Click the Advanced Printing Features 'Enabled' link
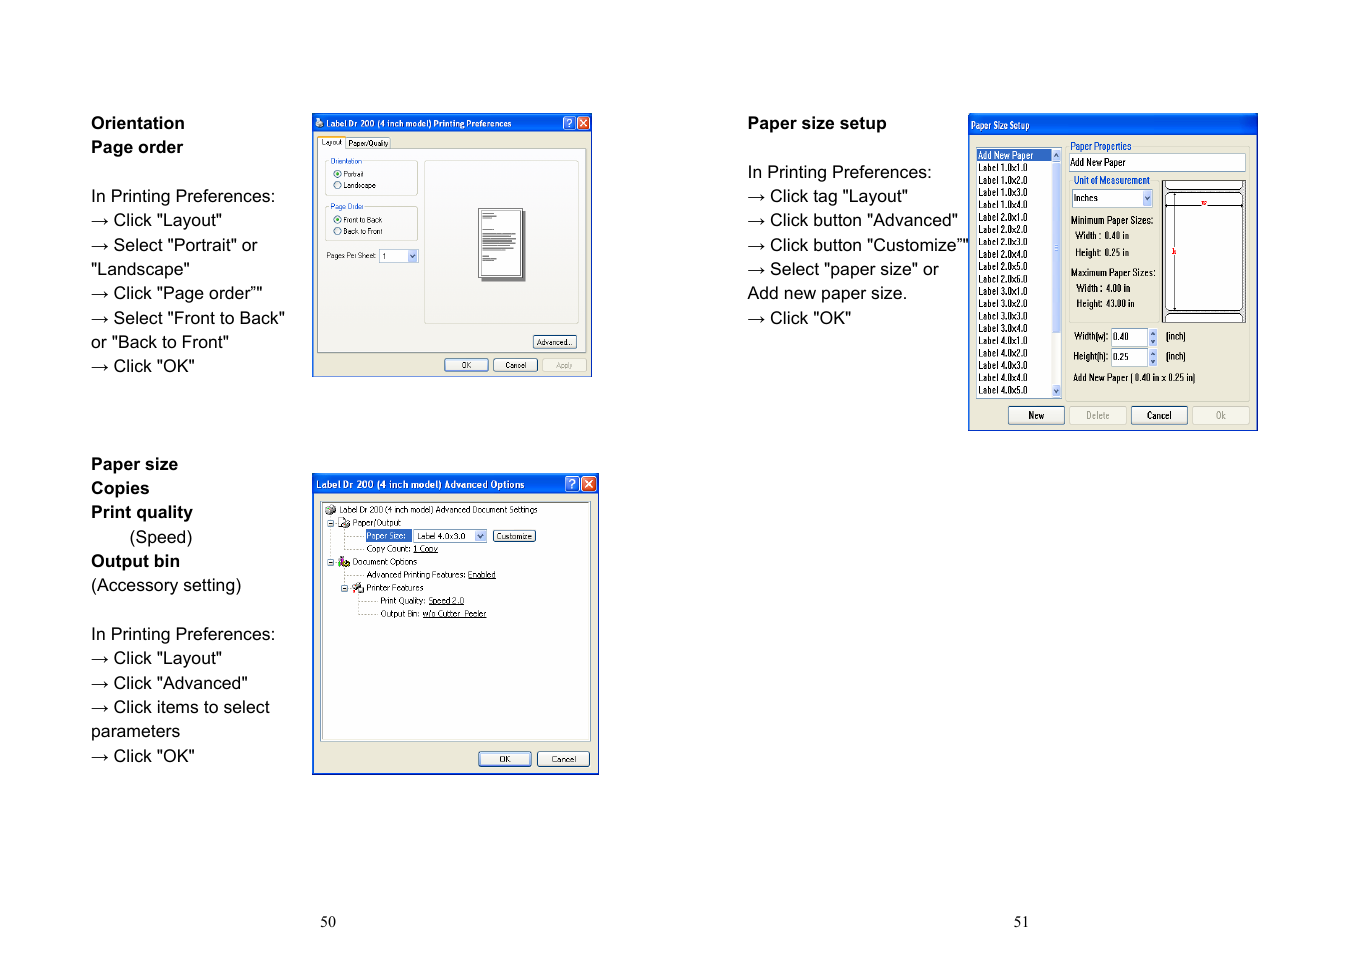The height and width of the screenshot is (954, 1351). click(x=482, y=575)
